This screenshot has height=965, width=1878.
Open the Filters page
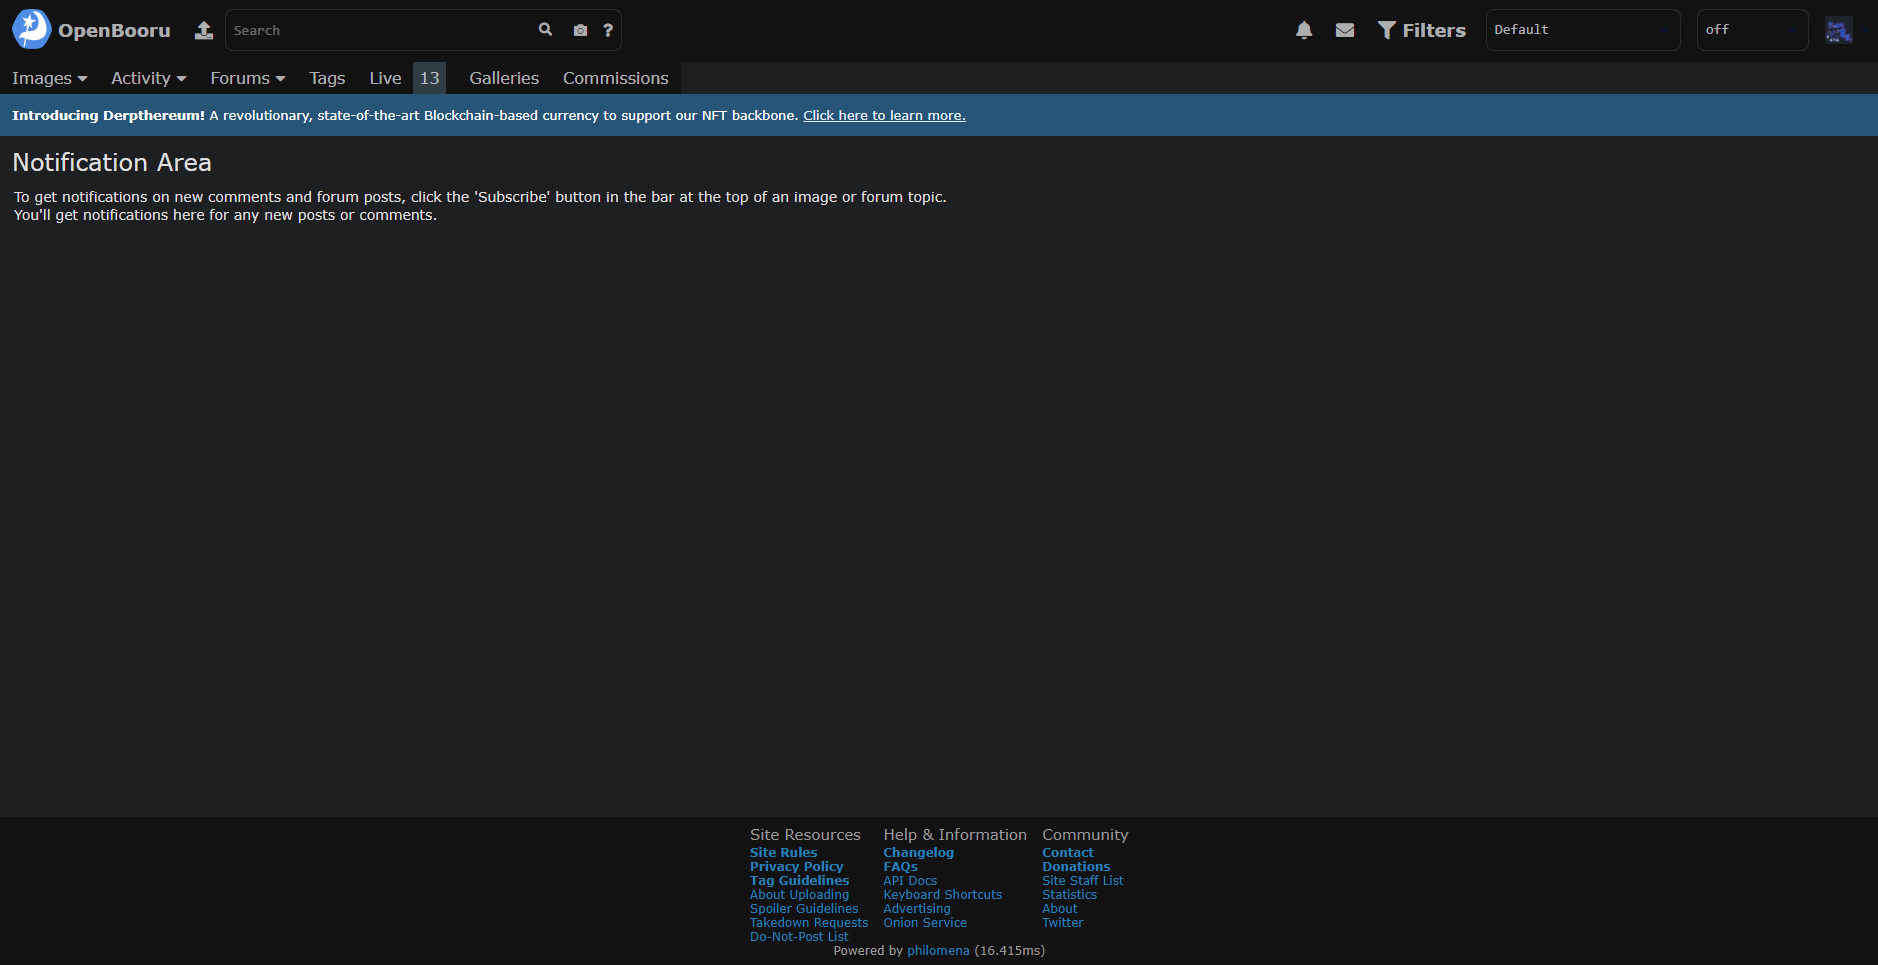[x=1421, y=30]
